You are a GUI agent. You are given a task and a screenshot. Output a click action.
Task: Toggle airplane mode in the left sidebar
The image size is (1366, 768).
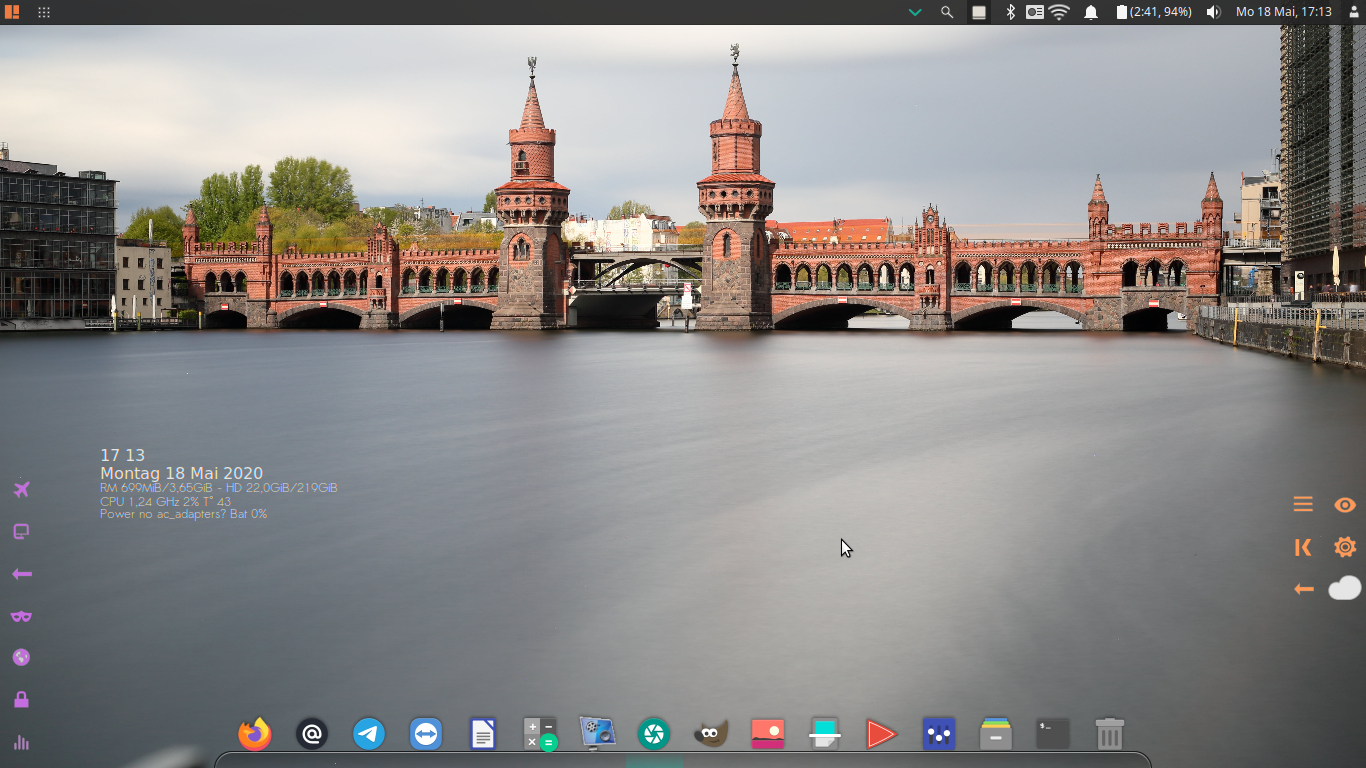20,489
